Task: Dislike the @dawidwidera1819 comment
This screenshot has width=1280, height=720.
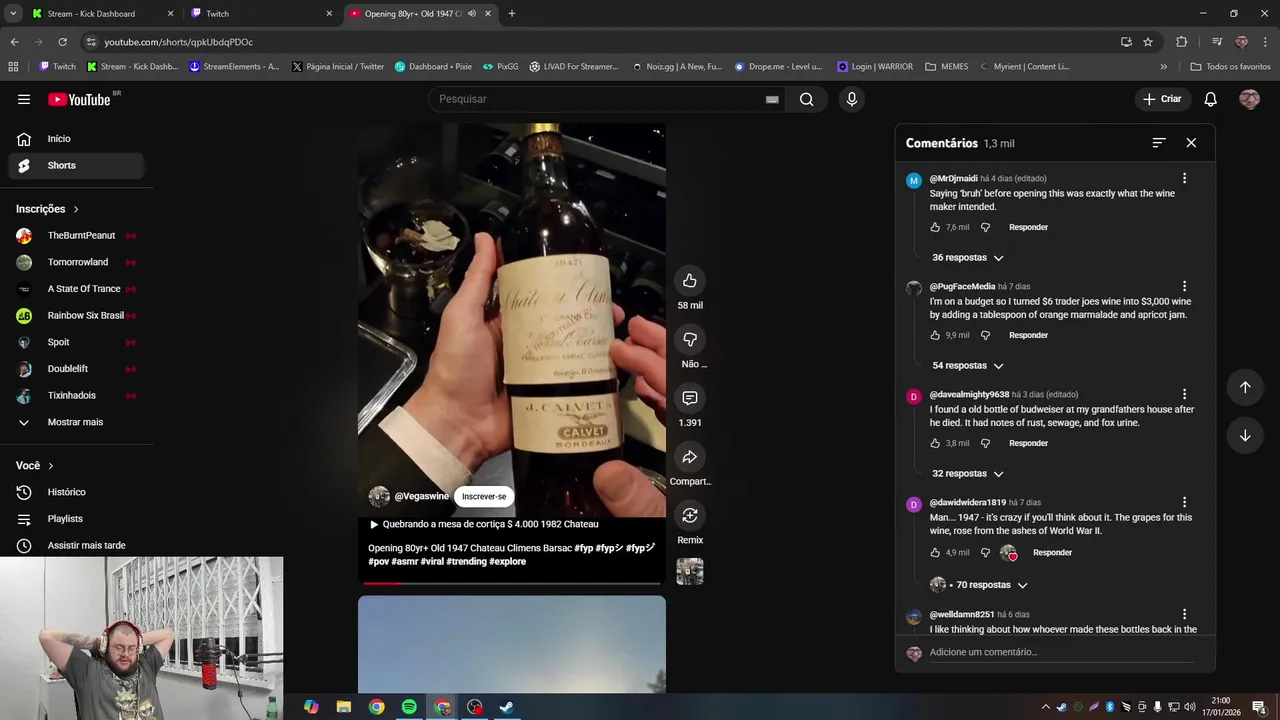Action: (985, 552)
